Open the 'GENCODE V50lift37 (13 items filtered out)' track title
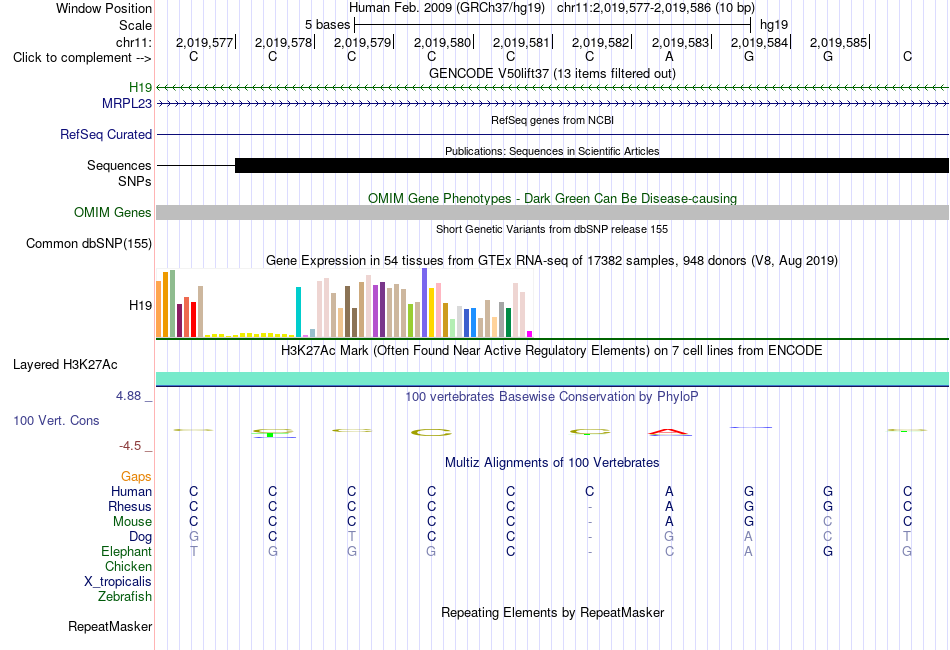This screenshot has width=950, height=650. click(x=552, y=73)
